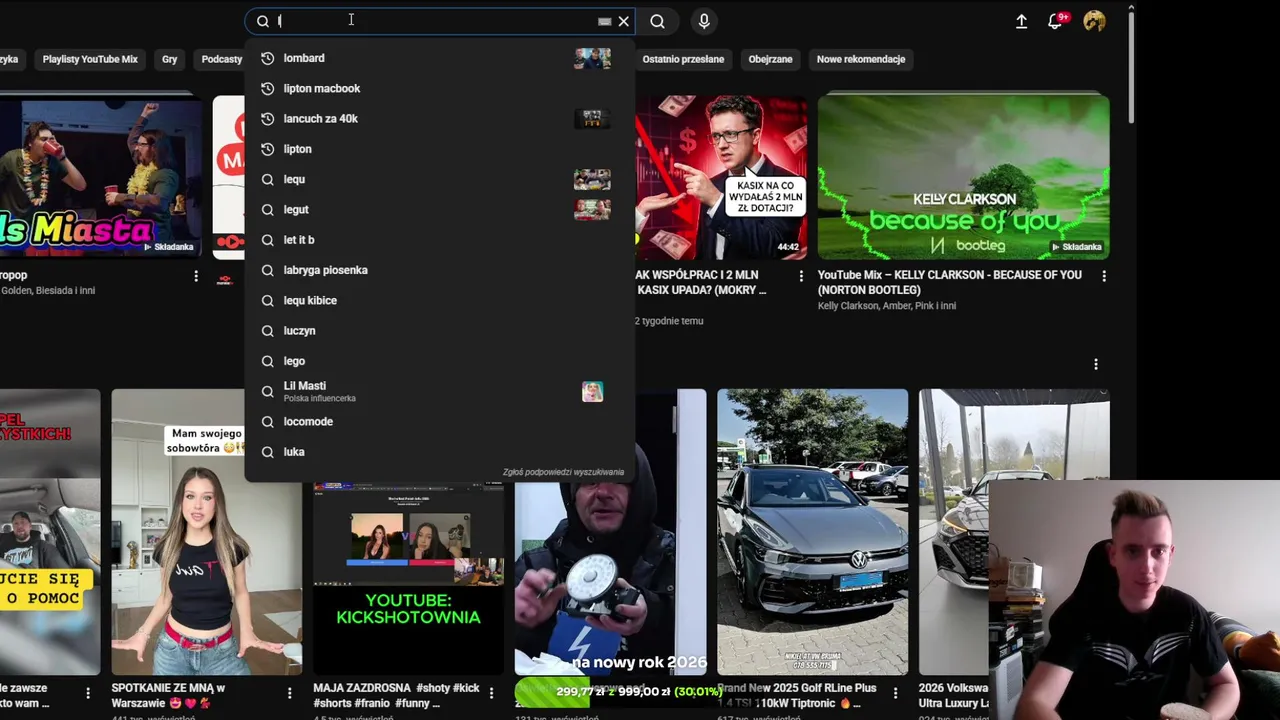Open the 'YouTube Mix – KELLY CLARKSON' title
The width and height of the screenshot is (1280, 720).
pyautogui.click(x=950, y=282)
